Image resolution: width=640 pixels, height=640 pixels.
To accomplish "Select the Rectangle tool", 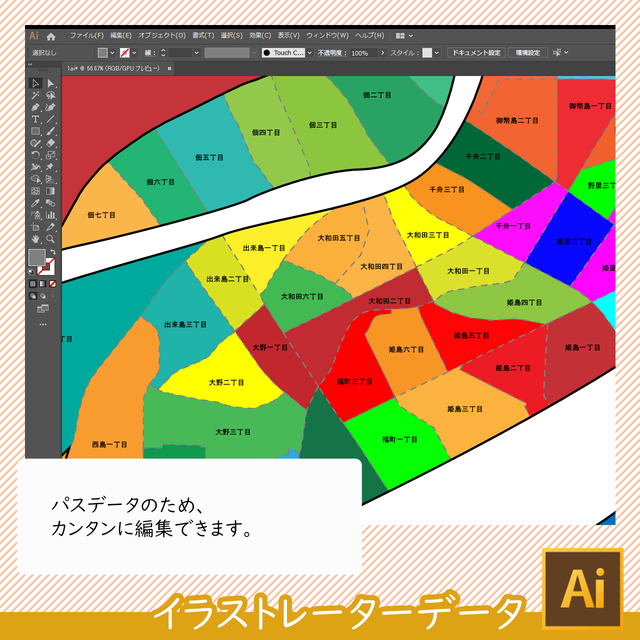I will (x=36, y=131).
